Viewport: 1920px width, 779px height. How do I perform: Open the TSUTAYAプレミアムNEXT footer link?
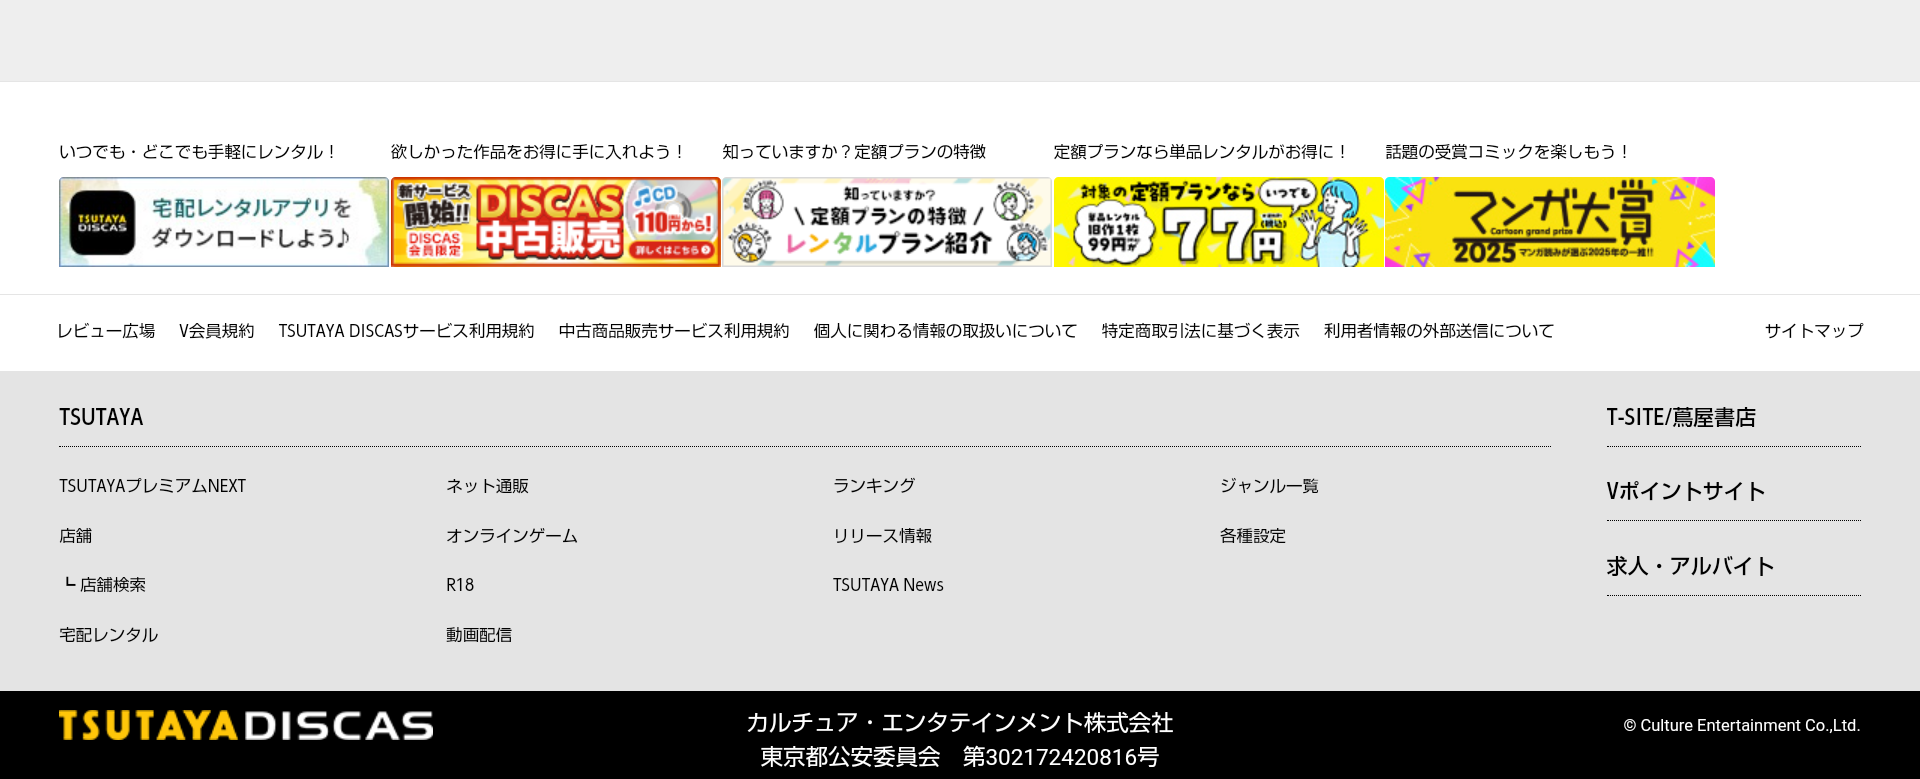coord(152,486)
